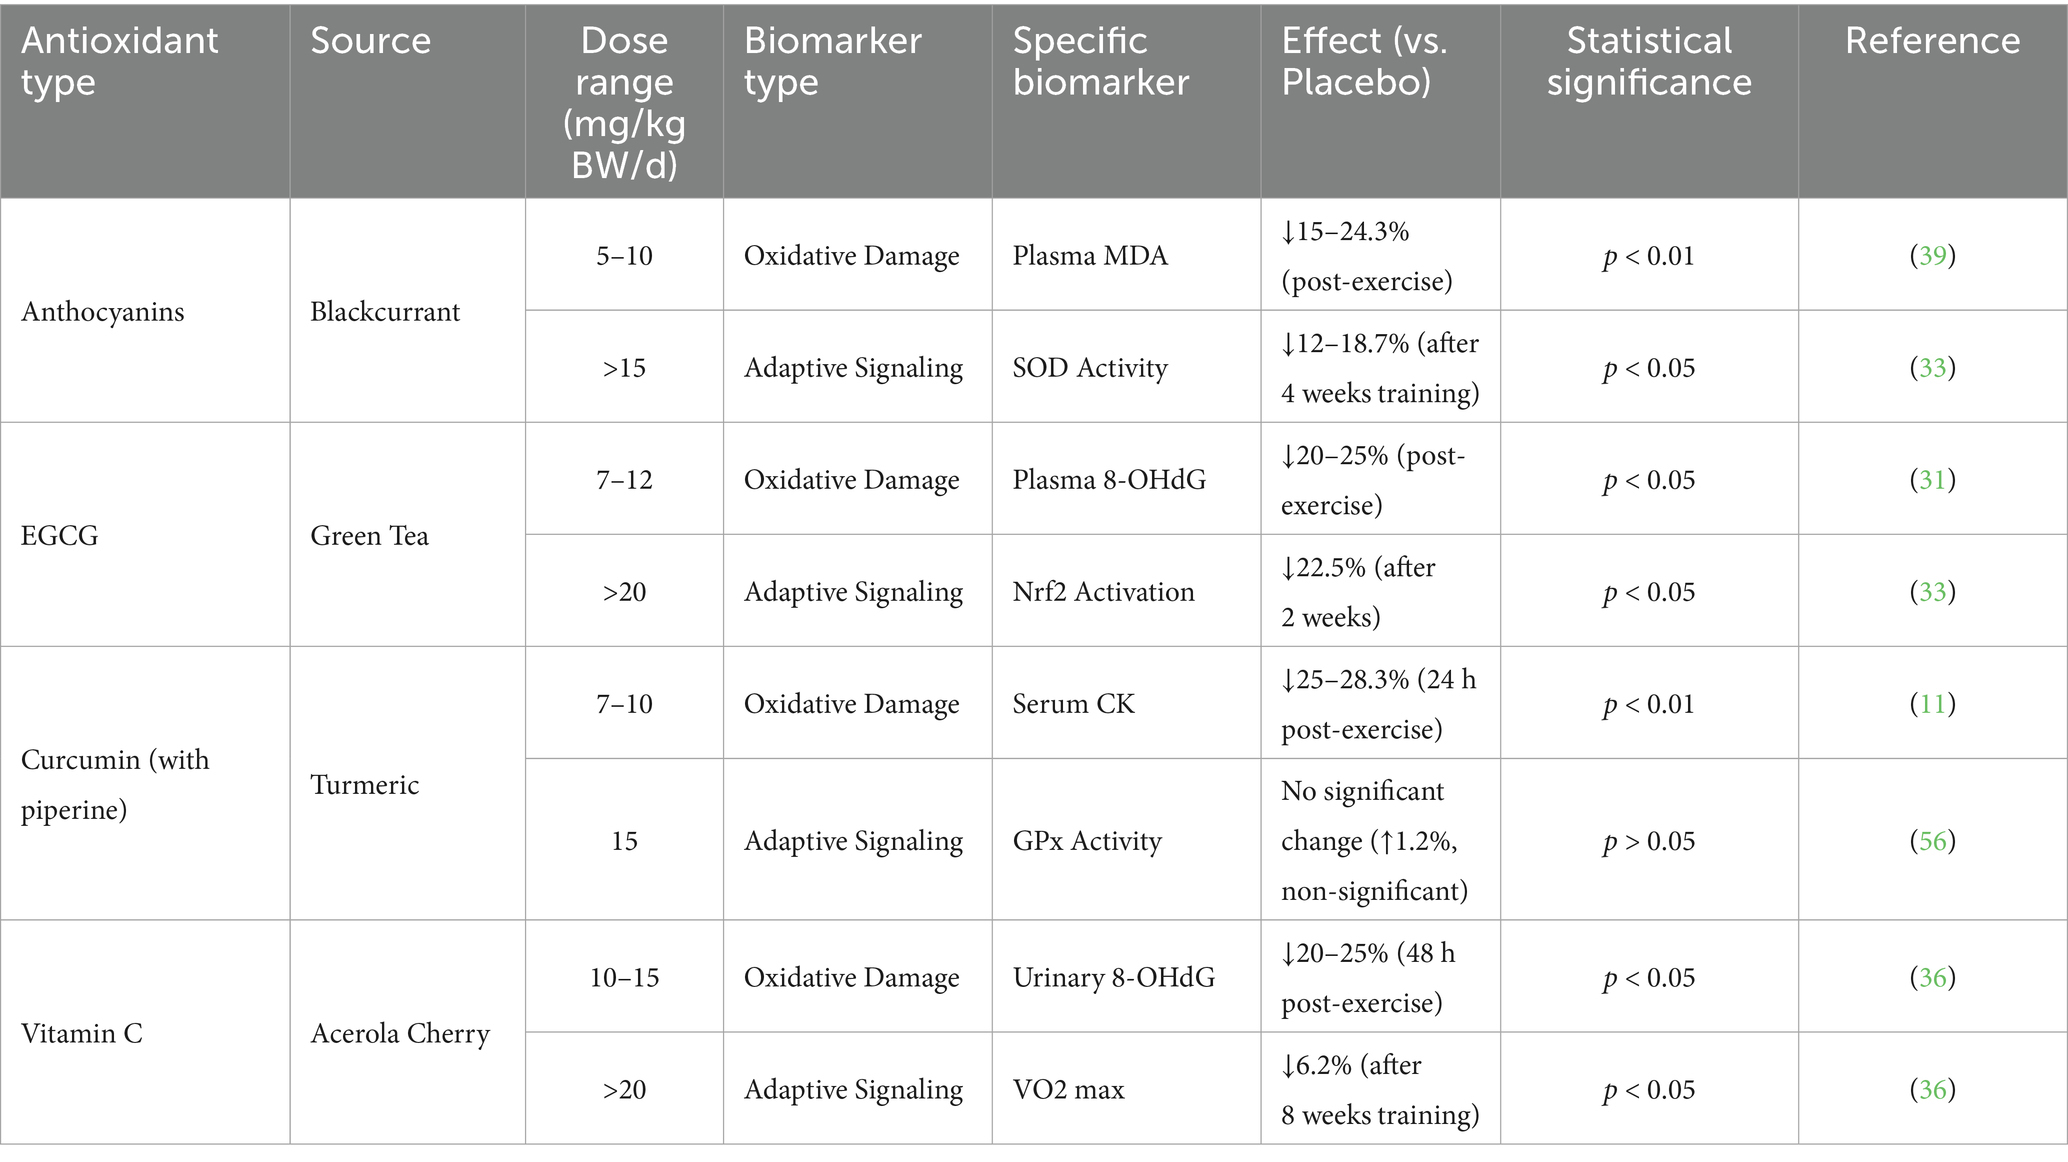Select the Biomarker type column header
This screenshot has width=2068, height=1162.
pos(832,61)
